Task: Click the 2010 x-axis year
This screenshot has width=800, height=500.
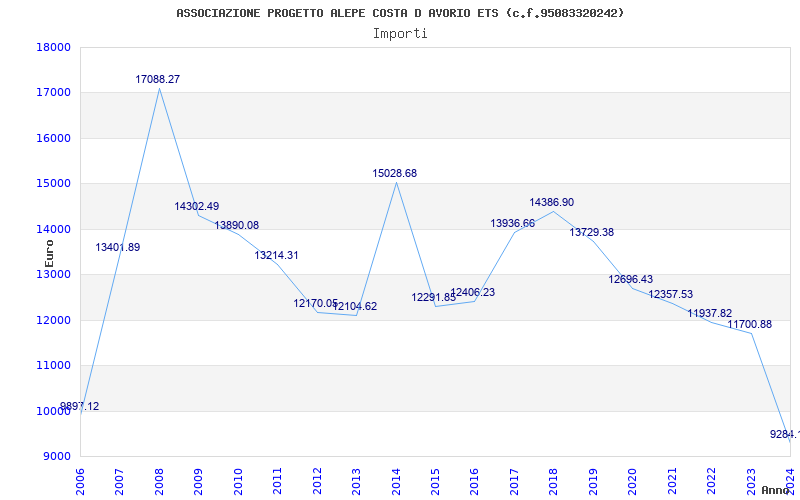Action: 238,482
